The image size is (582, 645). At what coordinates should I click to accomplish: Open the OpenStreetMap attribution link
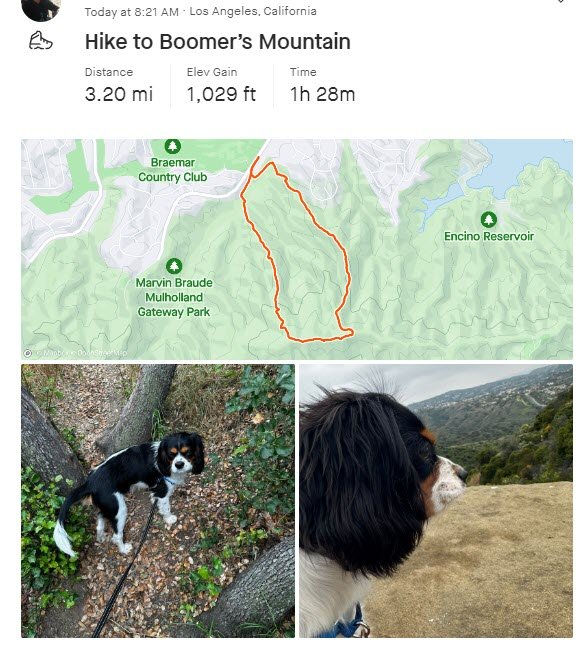(102, 353)
